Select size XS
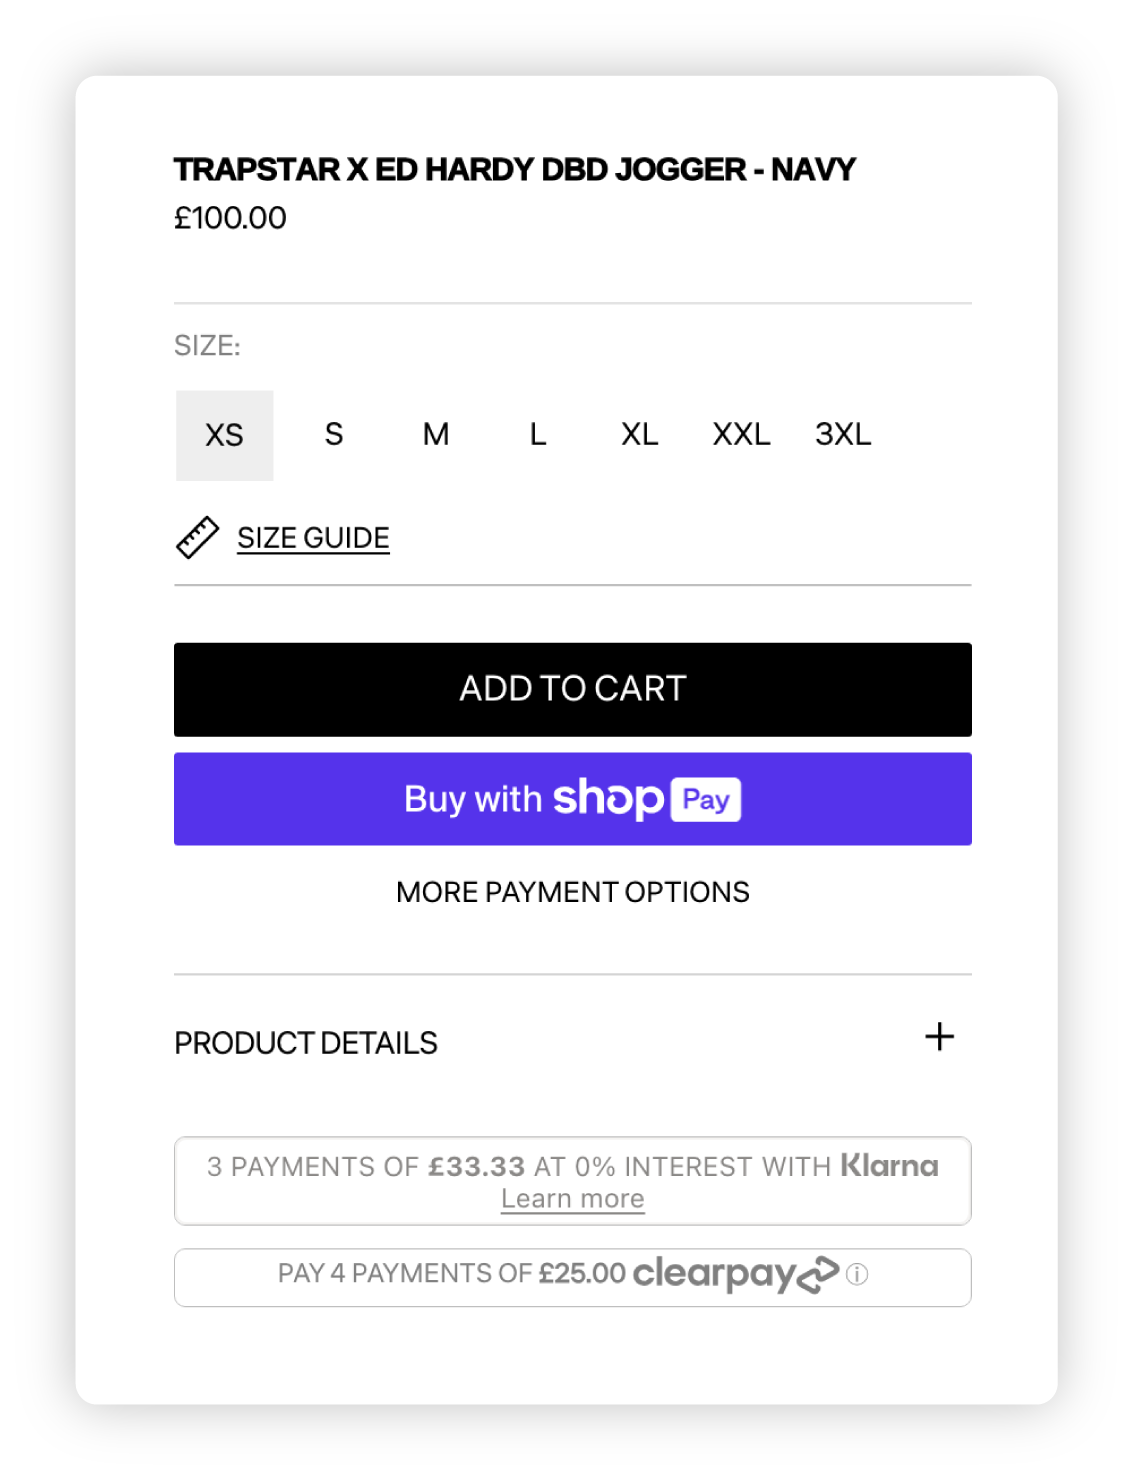The image size is (1133, 1480). [x=225, y=435]
